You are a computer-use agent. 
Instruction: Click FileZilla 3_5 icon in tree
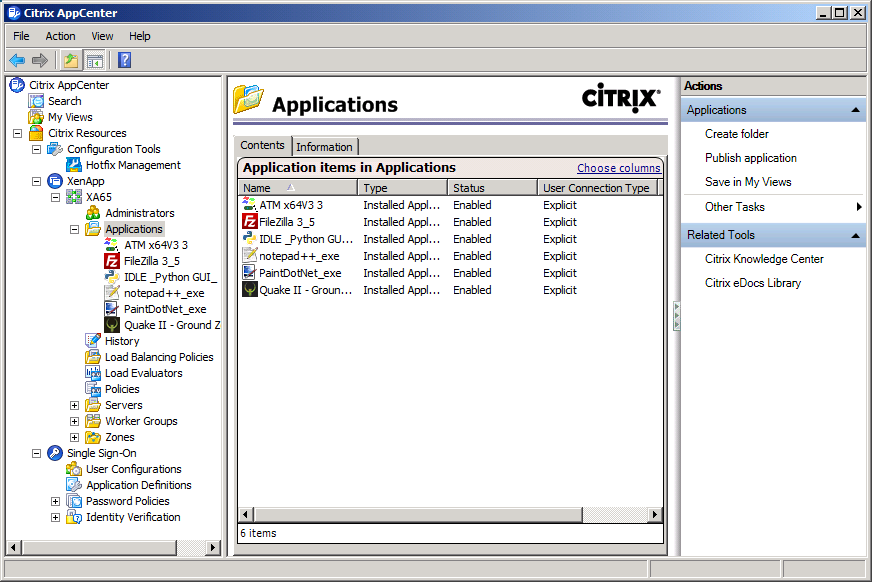tap(112, 261)
